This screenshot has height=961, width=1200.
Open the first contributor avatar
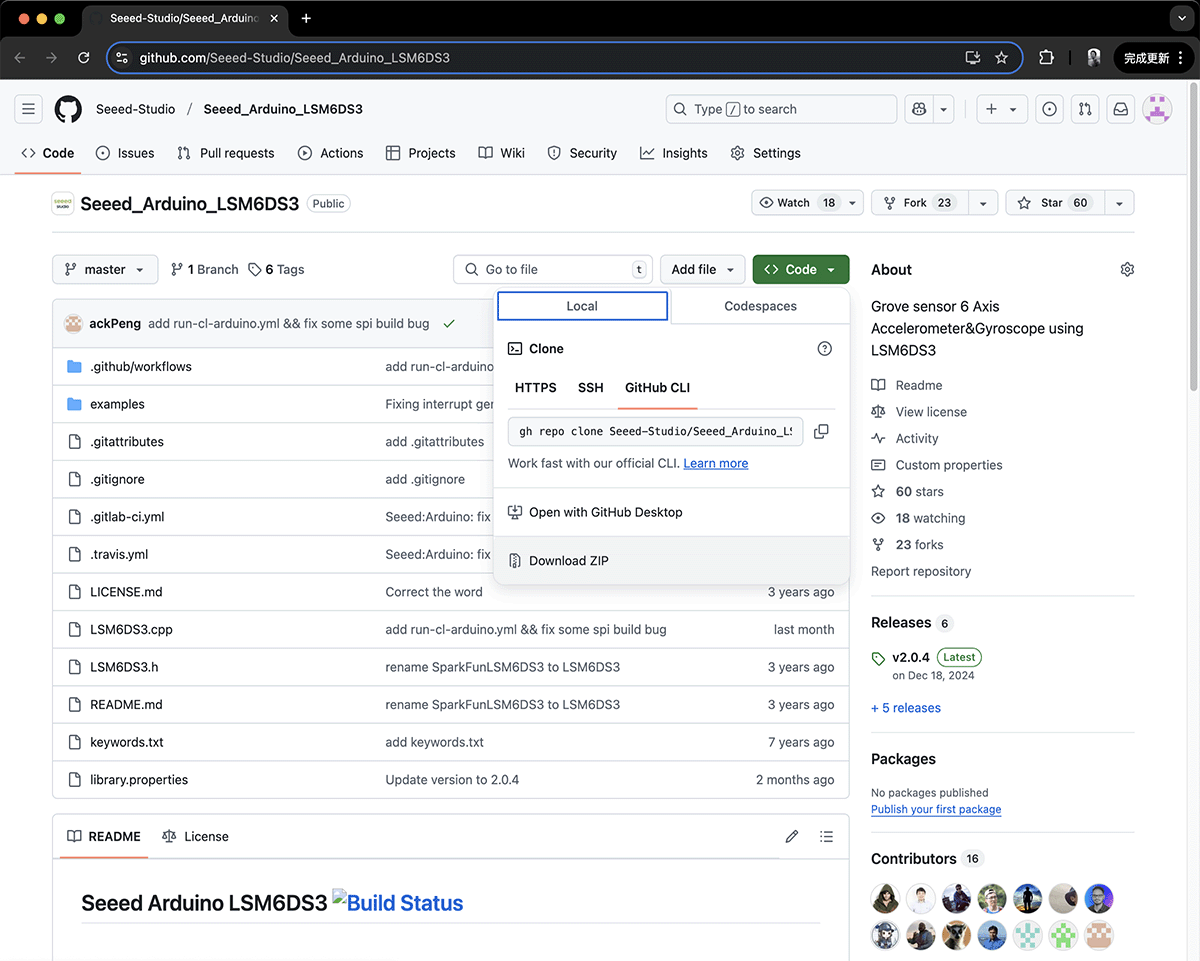coord(886,898)
